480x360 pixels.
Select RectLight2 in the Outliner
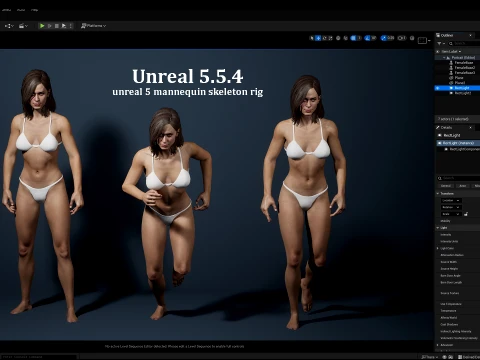pyautogui.click(x=463, y=93)
